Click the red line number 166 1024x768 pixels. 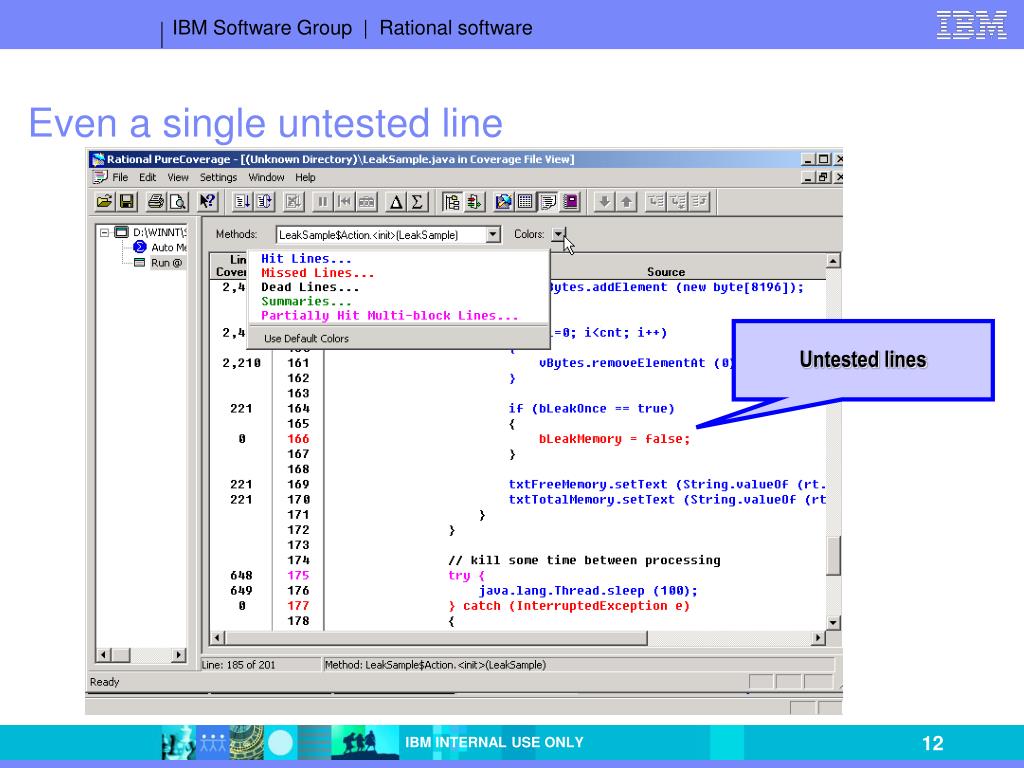pos(298,439)
